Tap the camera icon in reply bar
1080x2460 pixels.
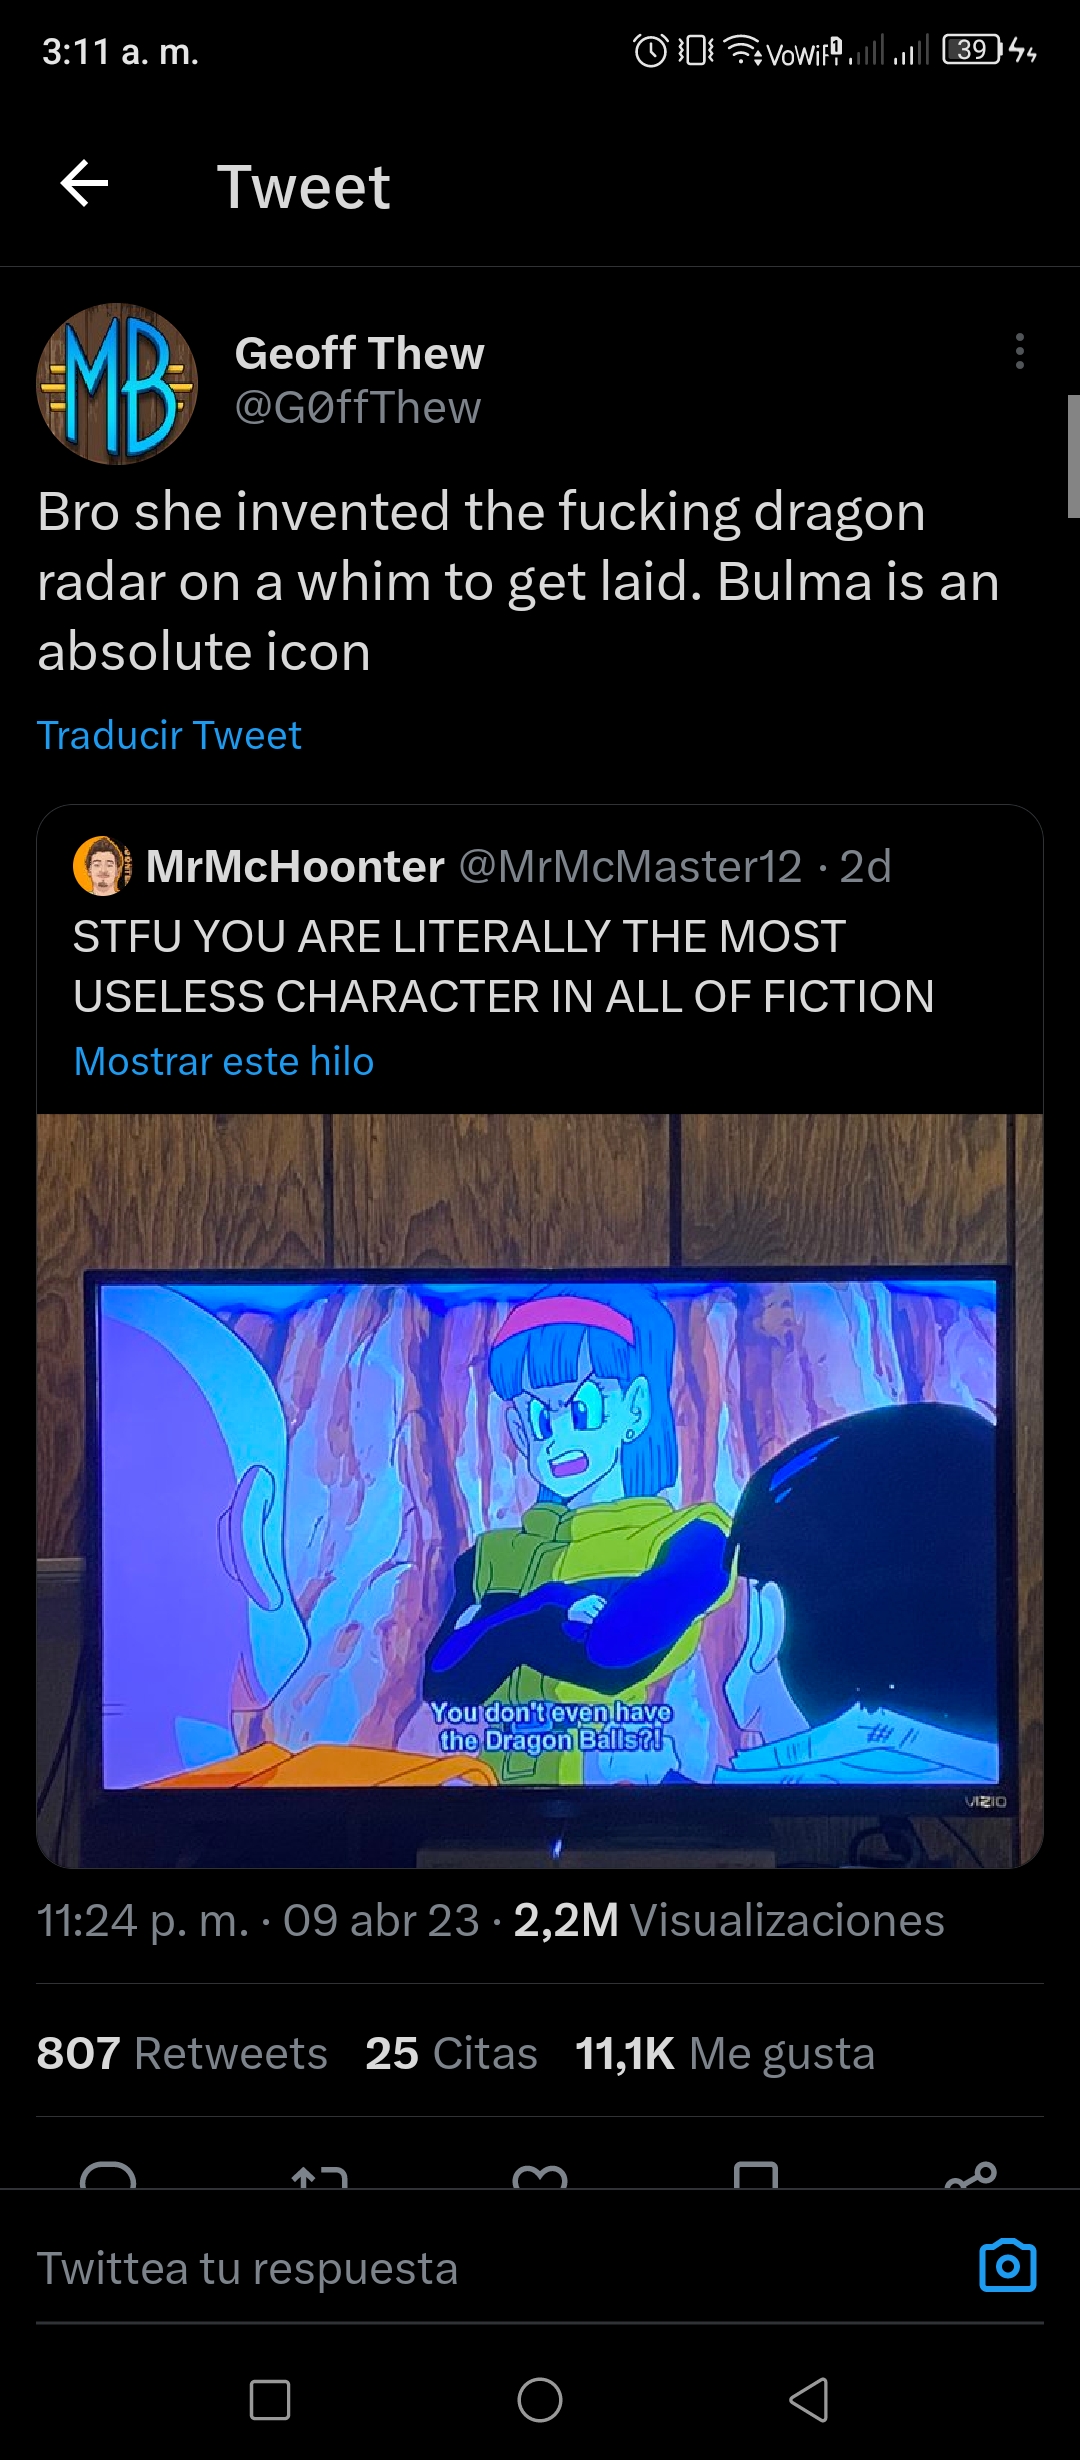click(x=1008, y=2266)
